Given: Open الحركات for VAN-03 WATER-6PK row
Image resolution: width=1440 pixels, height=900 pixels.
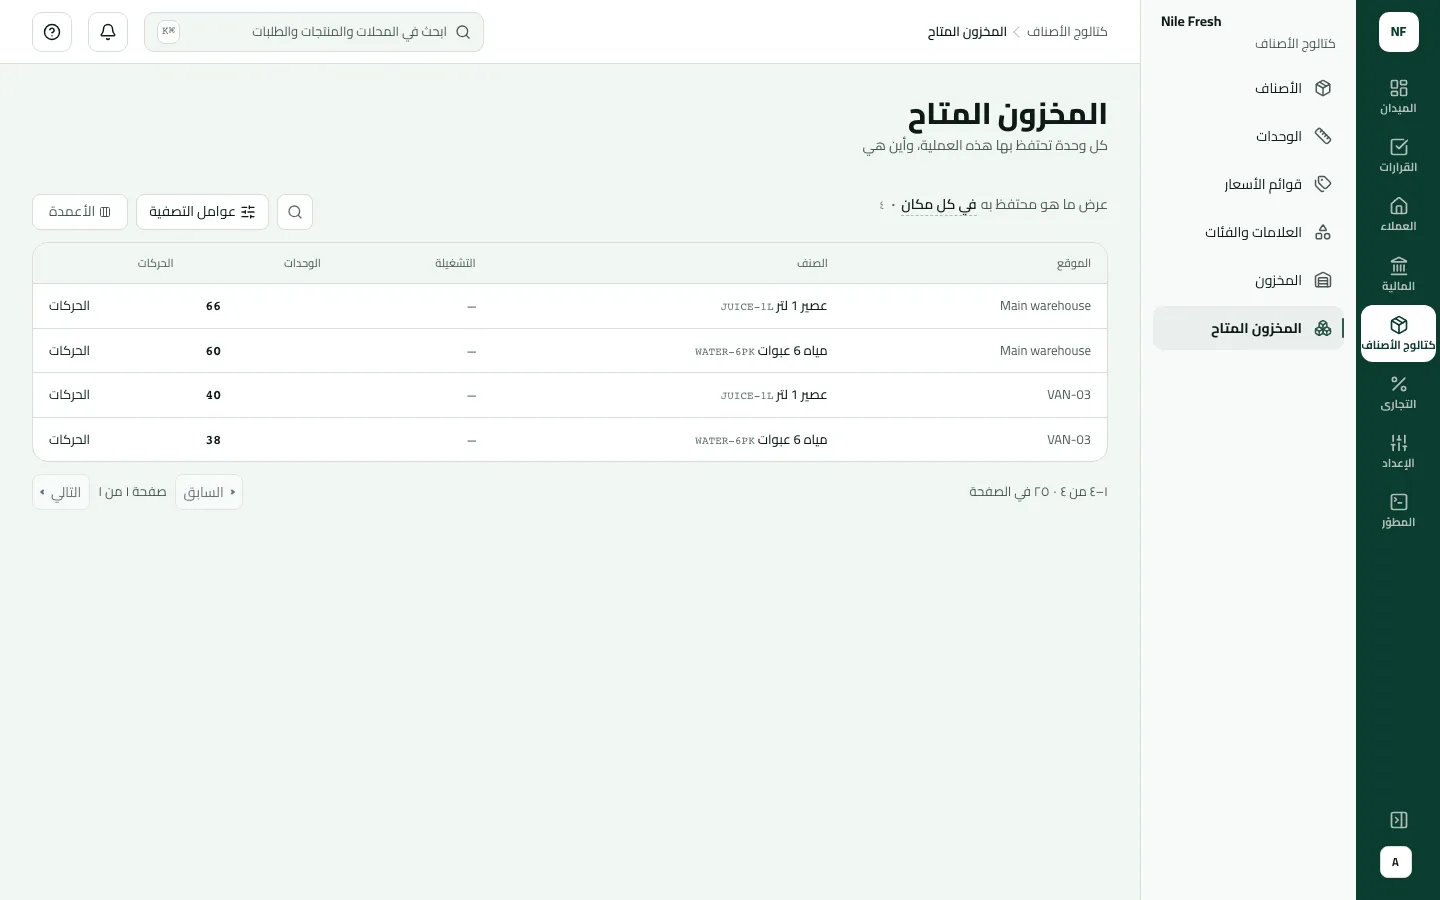Looking at the screenshot, I should (x=69, y=440).
